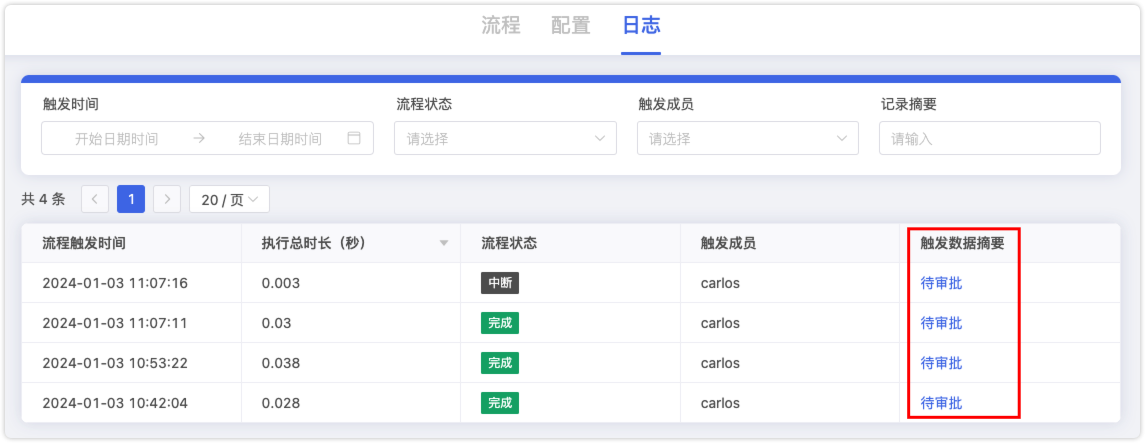Click the 开始日期时间 field
This screenshot has height=443, width=1145.
(x=117, y=139)
